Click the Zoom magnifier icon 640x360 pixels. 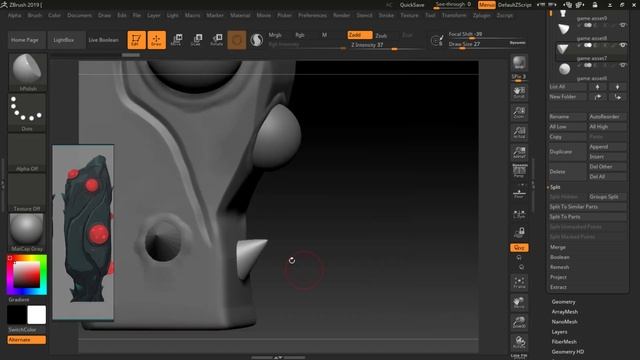(x=519, y=112)
